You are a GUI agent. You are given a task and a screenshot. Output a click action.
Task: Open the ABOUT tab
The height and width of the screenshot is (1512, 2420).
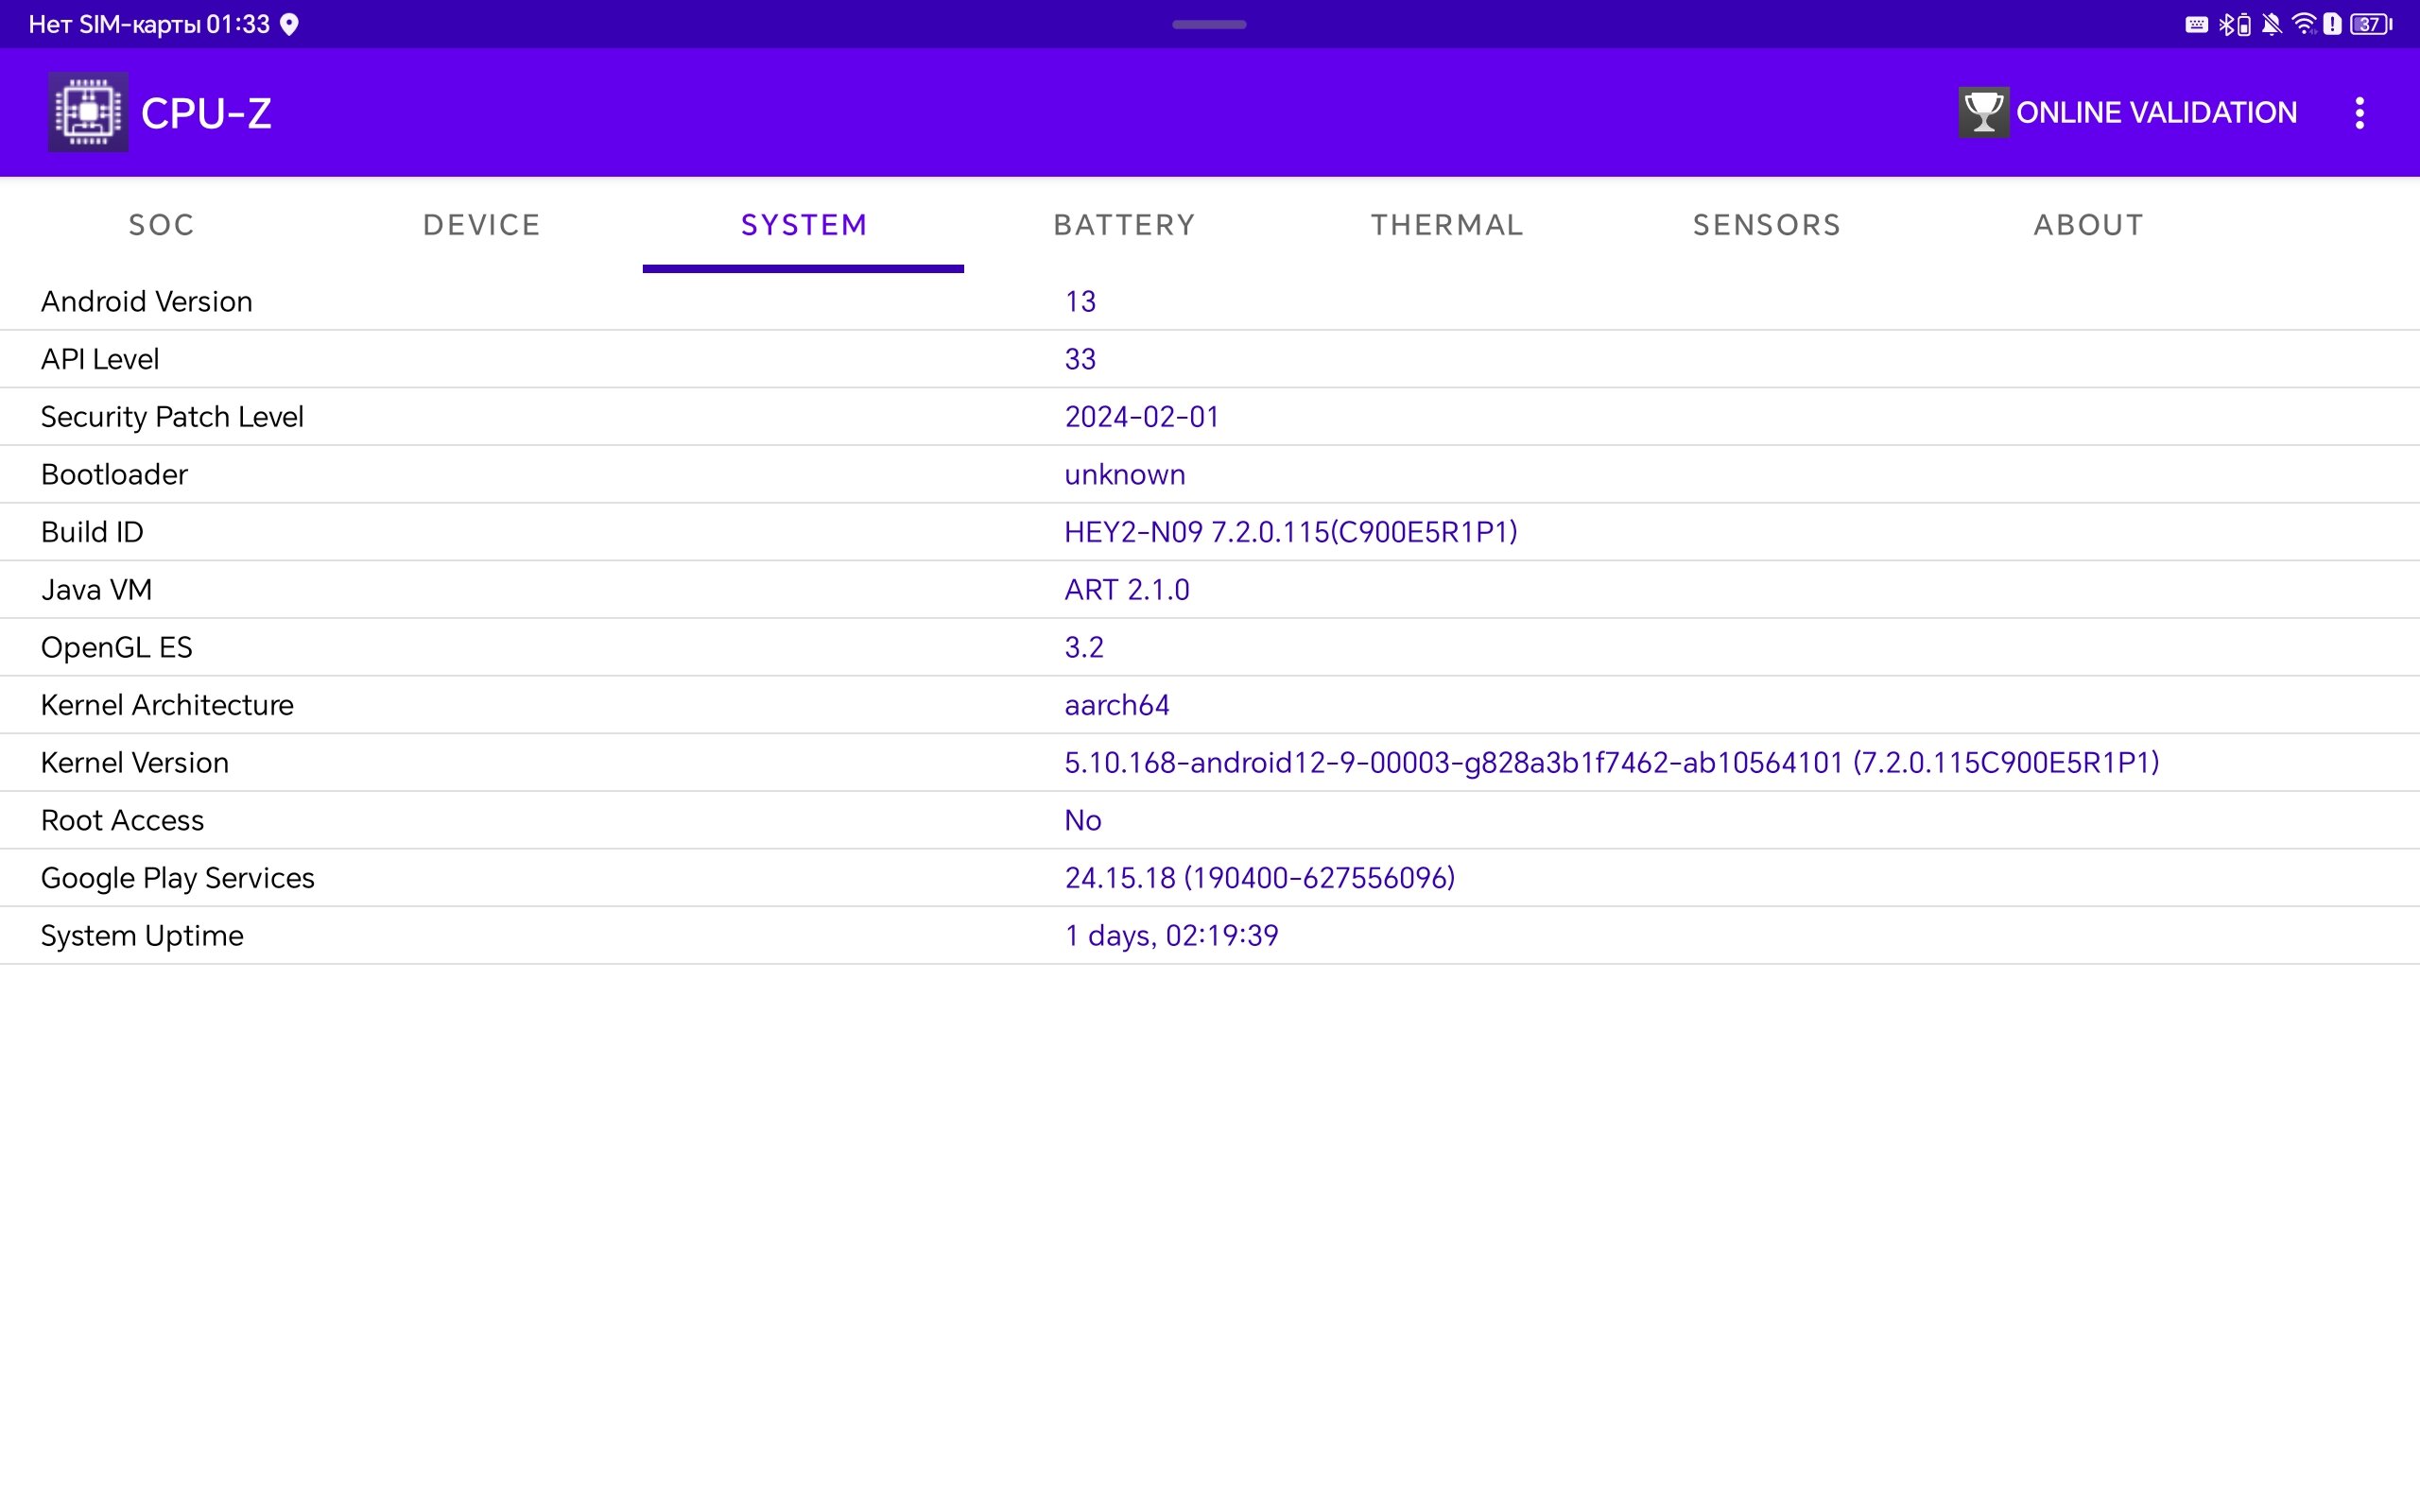2089,225
